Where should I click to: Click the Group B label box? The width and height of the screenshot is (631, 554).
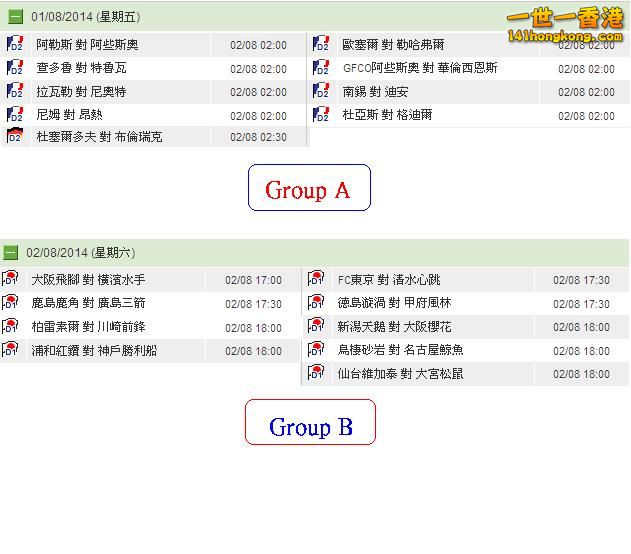(310, 427)
